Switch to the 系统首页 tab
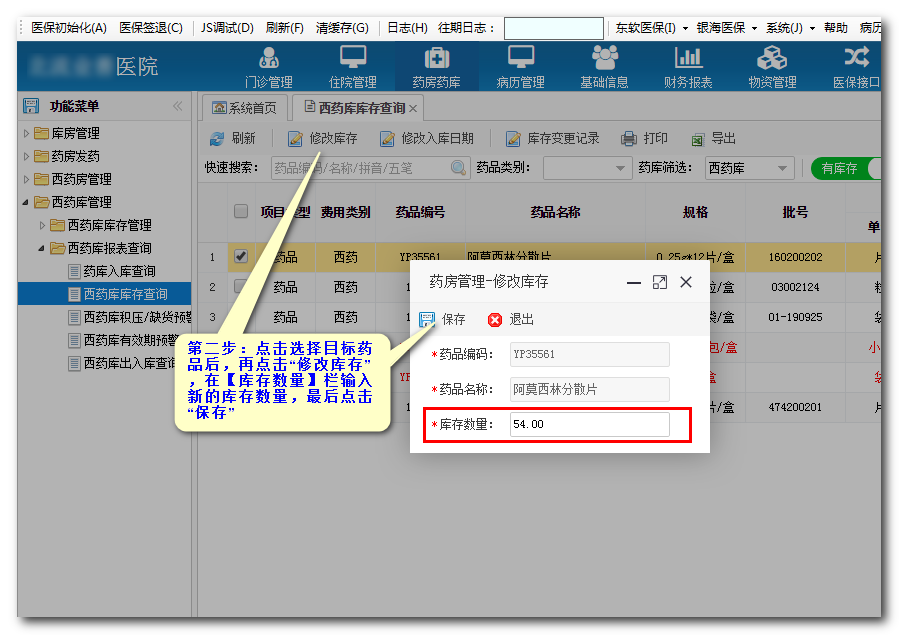Screen dimensions: 899x635 [246, 107]
